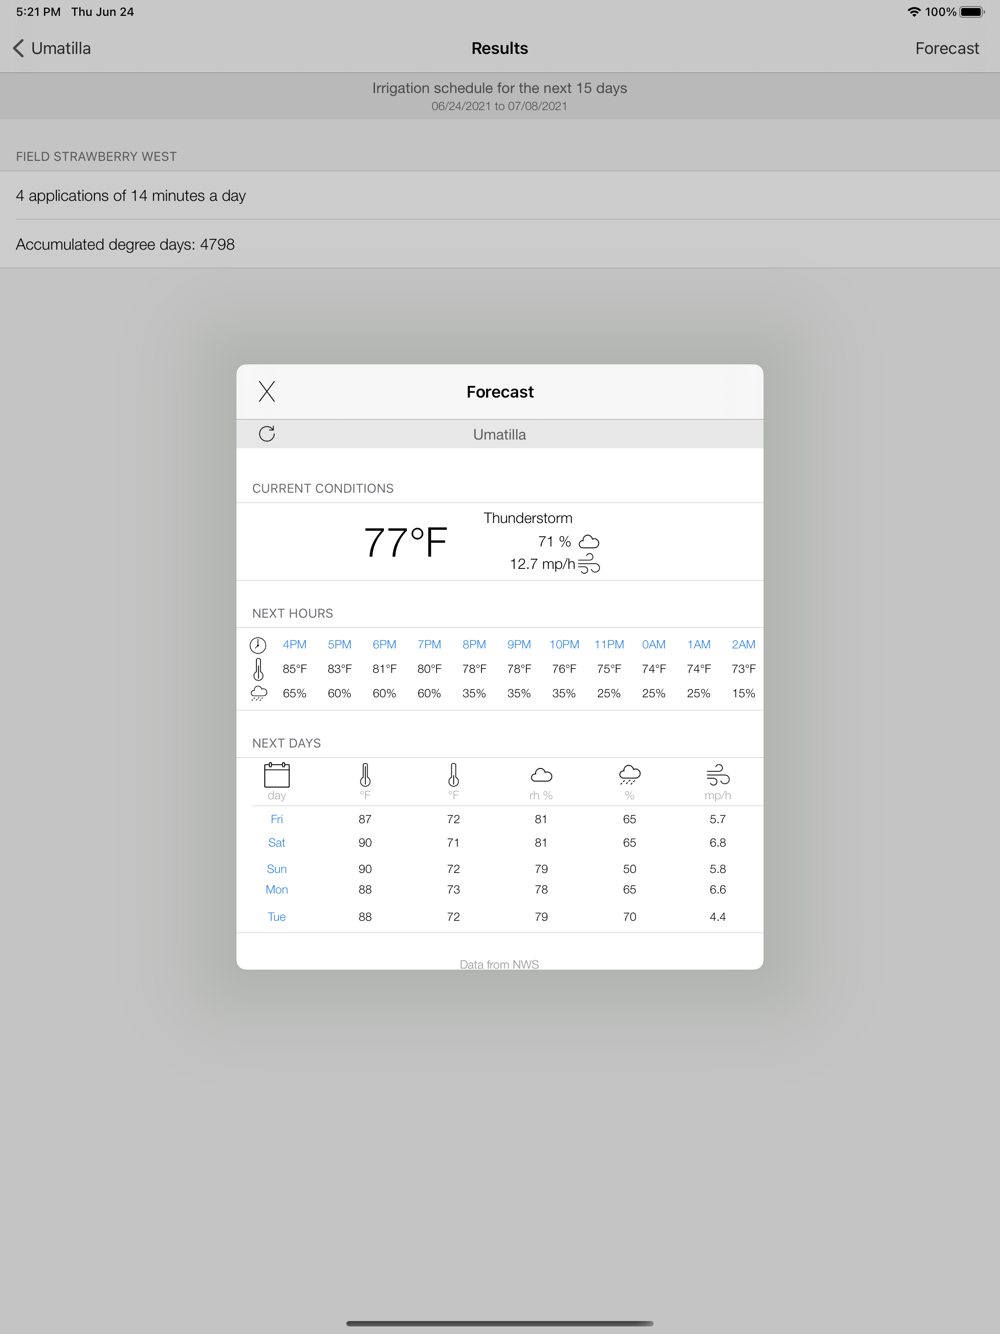The image size is (1000, 1334).
Task: Tap the rain cloud icon in Next Hours
Action: click(x=258, y=693)
